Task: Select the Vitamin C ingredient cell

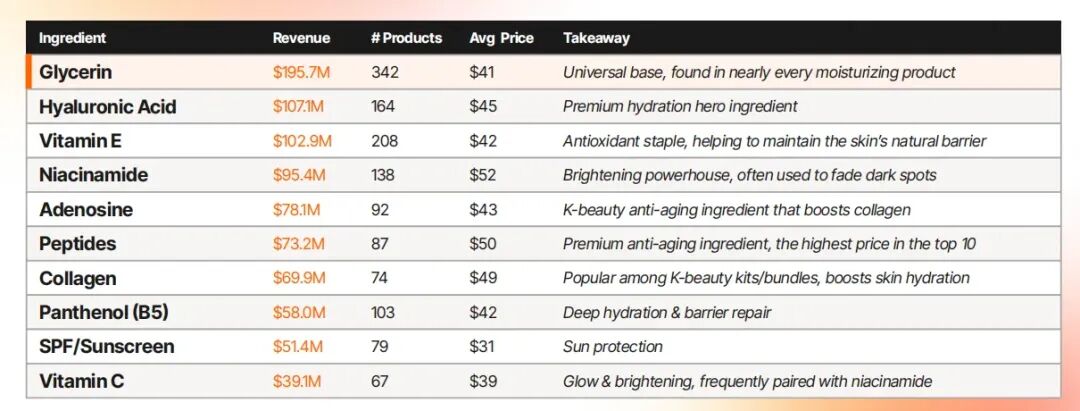Action: [x=81, y=381]
